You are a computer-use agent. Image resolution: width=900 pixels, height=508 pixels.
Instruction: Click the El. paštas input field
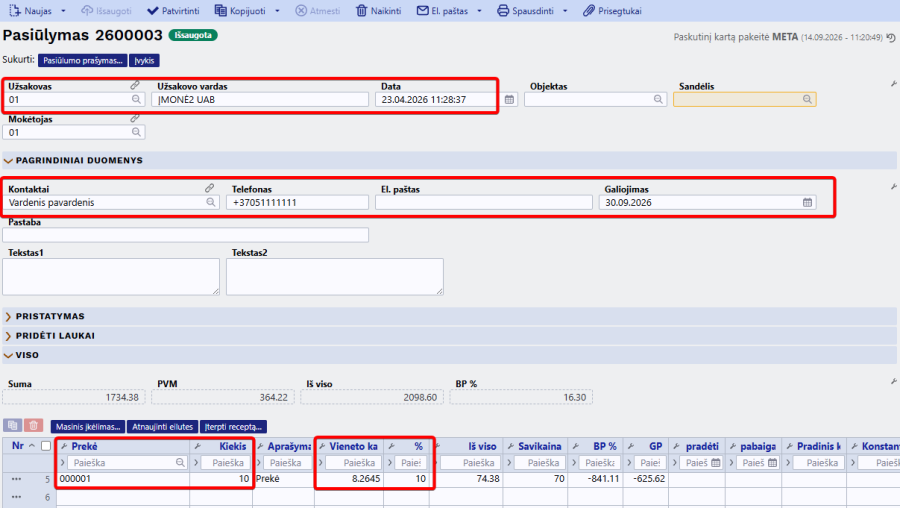pyautogui.click(x=483, y=202)
